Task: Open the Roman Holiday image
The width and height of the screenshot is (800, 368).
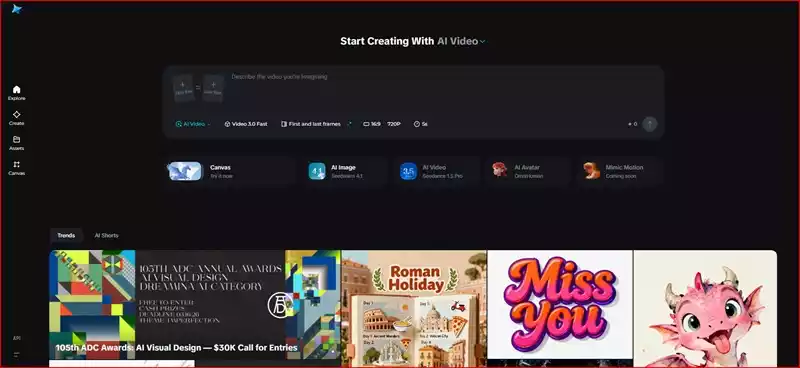Action: coord(414,309)
